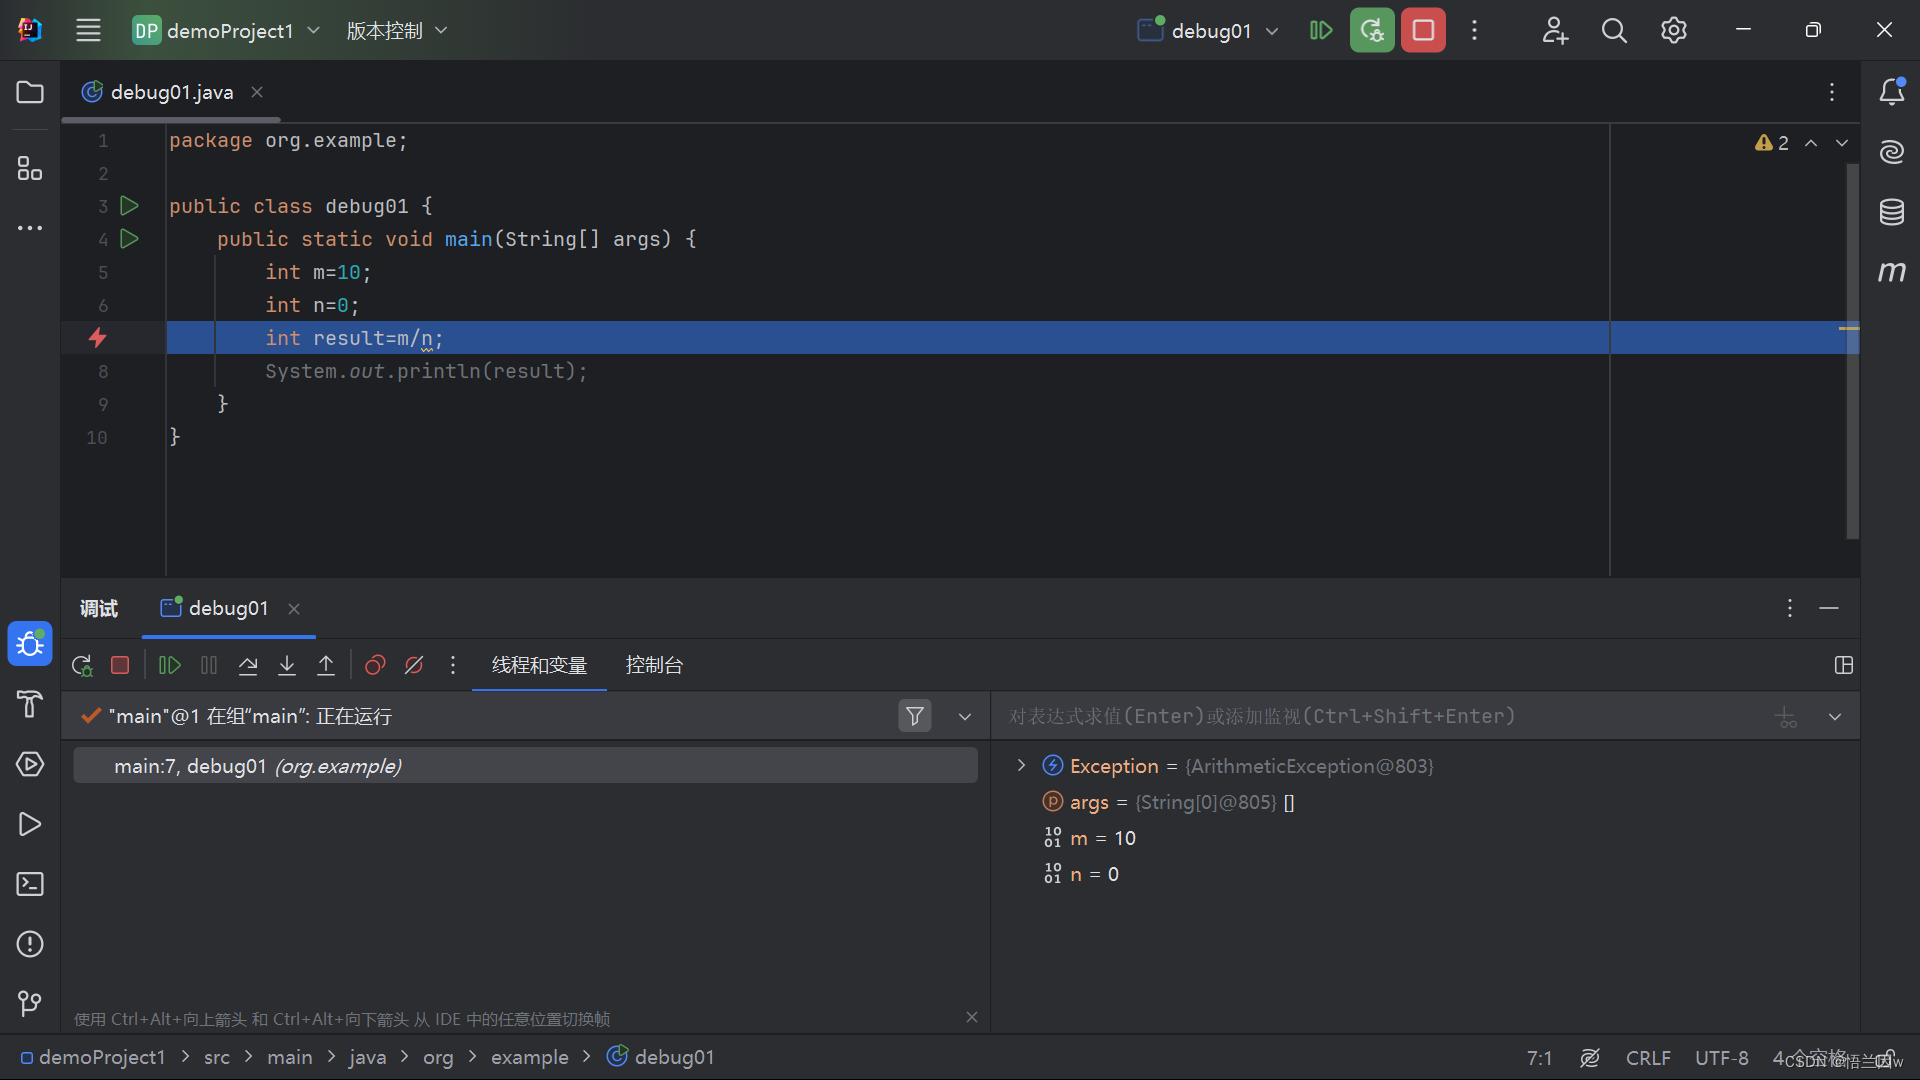Screen dimensions: 1920x1080
Task: Open evaluate expression history dropdown
Action: tap(1835, 716)
